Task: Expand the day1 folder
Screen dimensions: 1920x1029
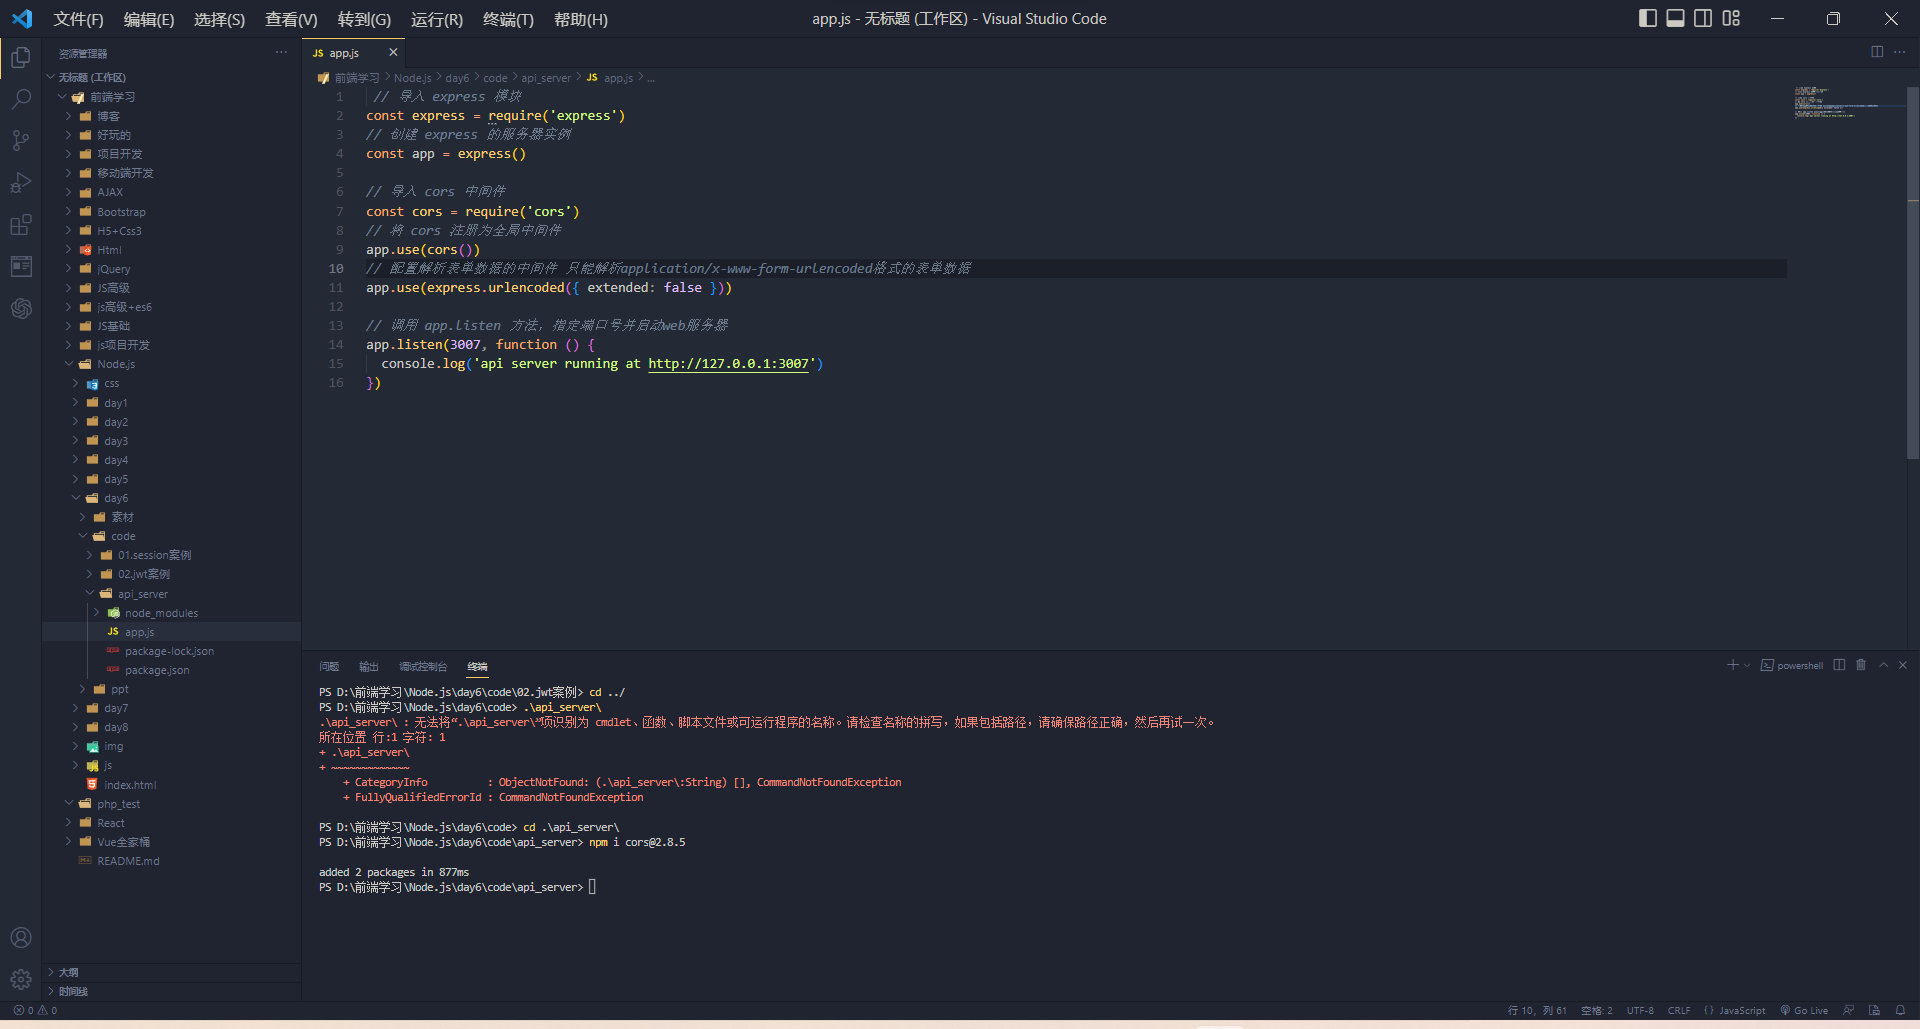Action: point(171,403)
